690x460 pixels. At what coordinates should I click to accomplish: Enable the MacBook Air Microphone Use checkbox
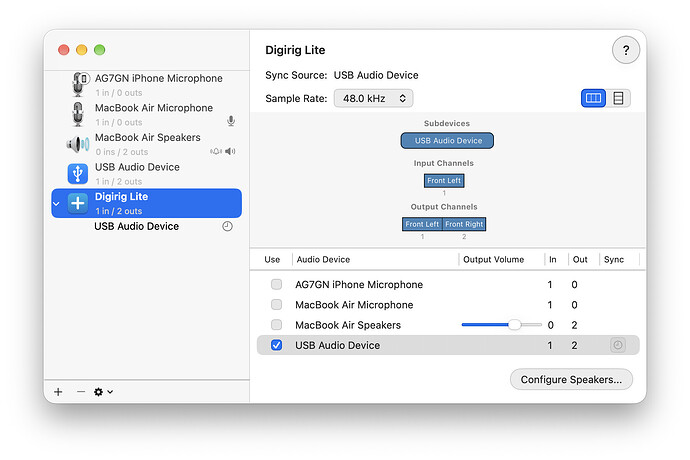pos(276,305)
